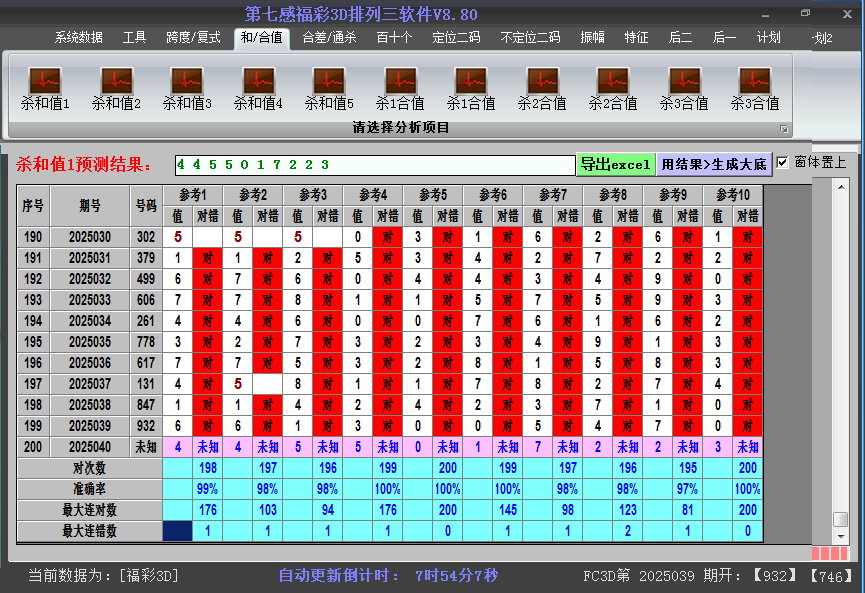Select the period cell 2025033
Screen dimensions: 865x593
click(90, 300)
